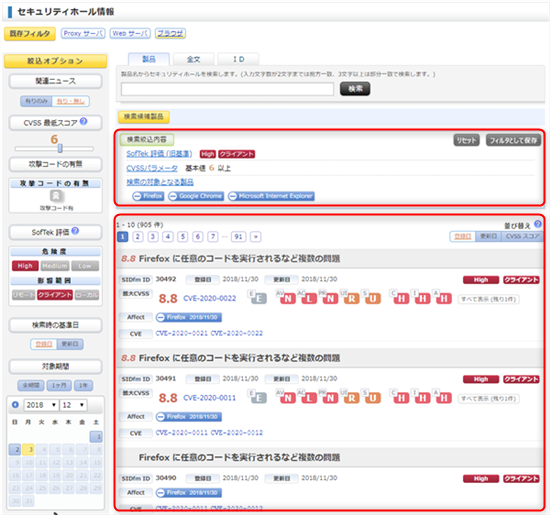Go to last results page 91
Screen dimensions: 550x515
pos(239,236)
